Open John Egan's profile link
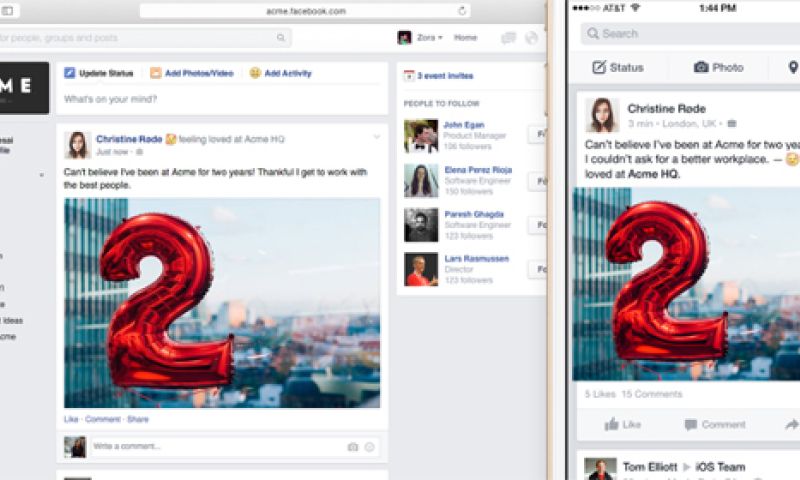 tap(464, 125)
